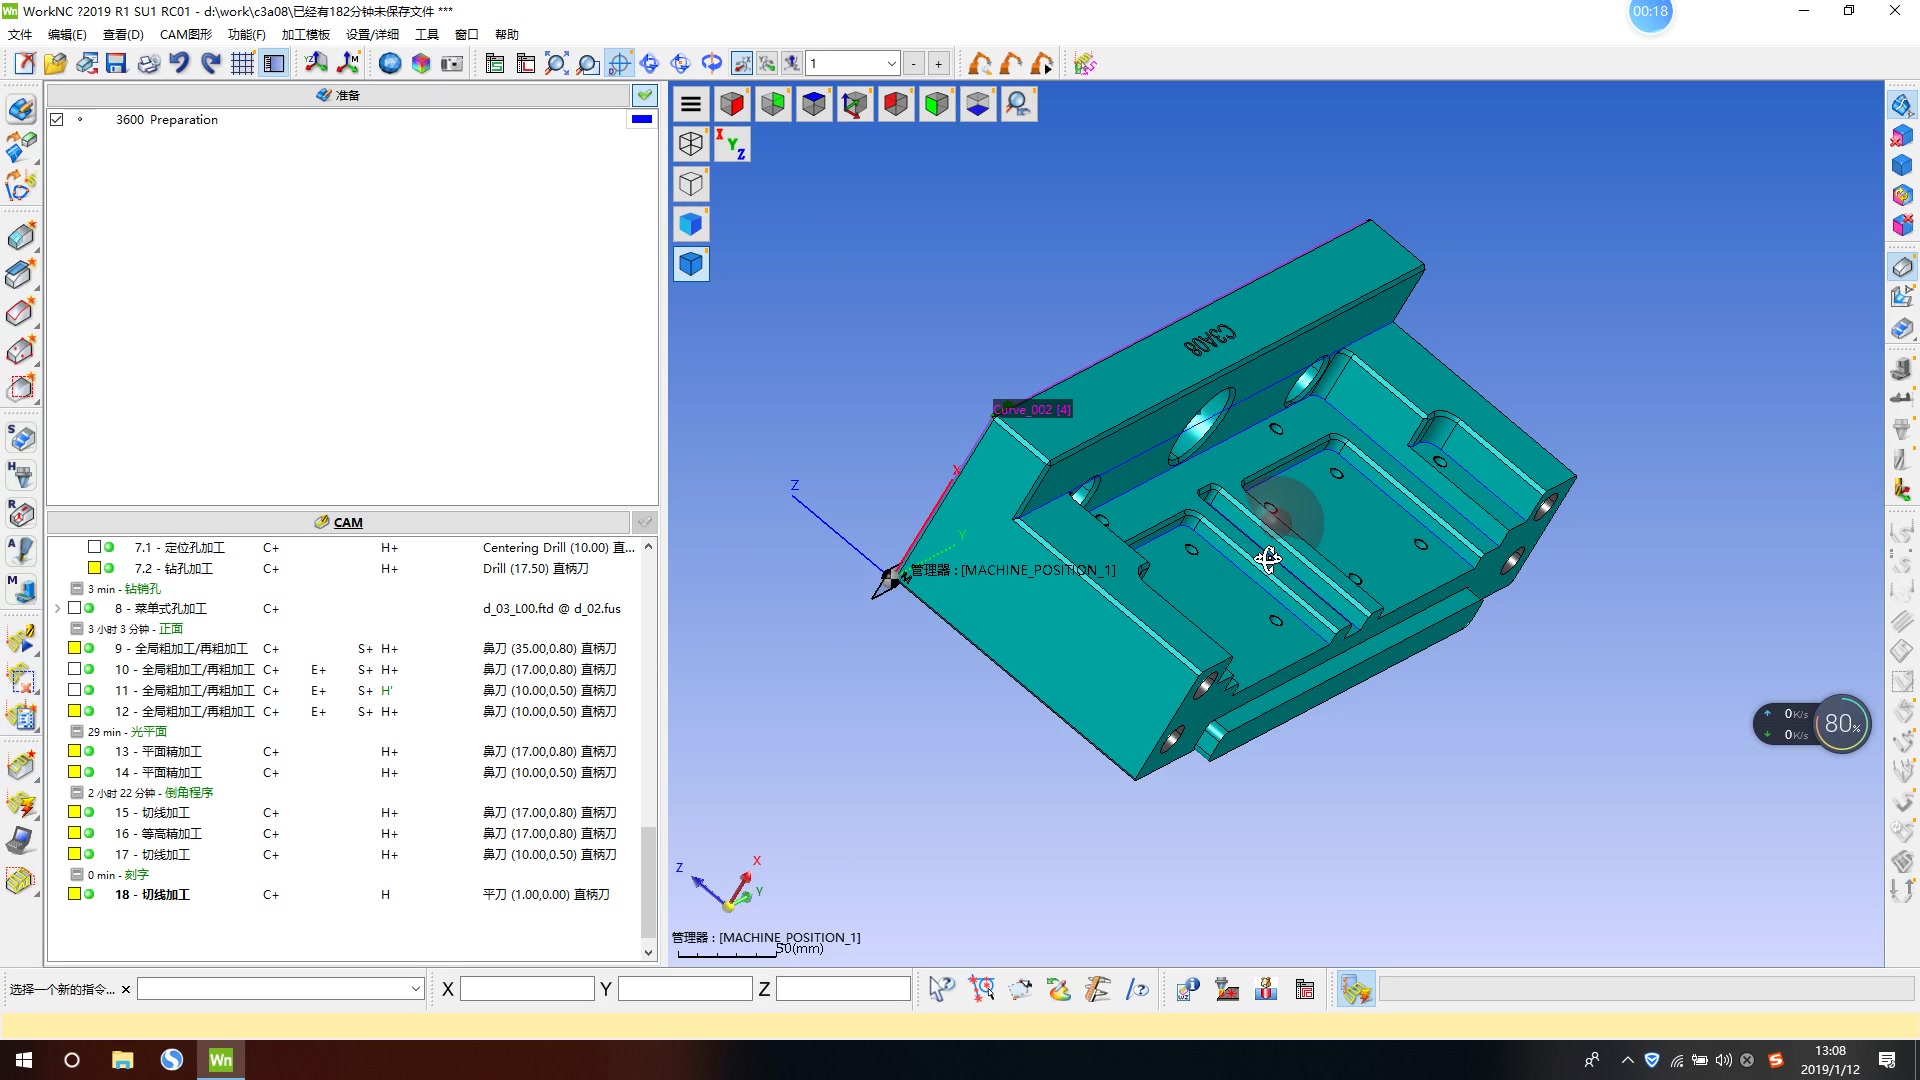The height and width of the screenshot is (1080, 1920).
Task: Expand the 8 - 菜单式孔加工 tree item
Action: [57, 608]
